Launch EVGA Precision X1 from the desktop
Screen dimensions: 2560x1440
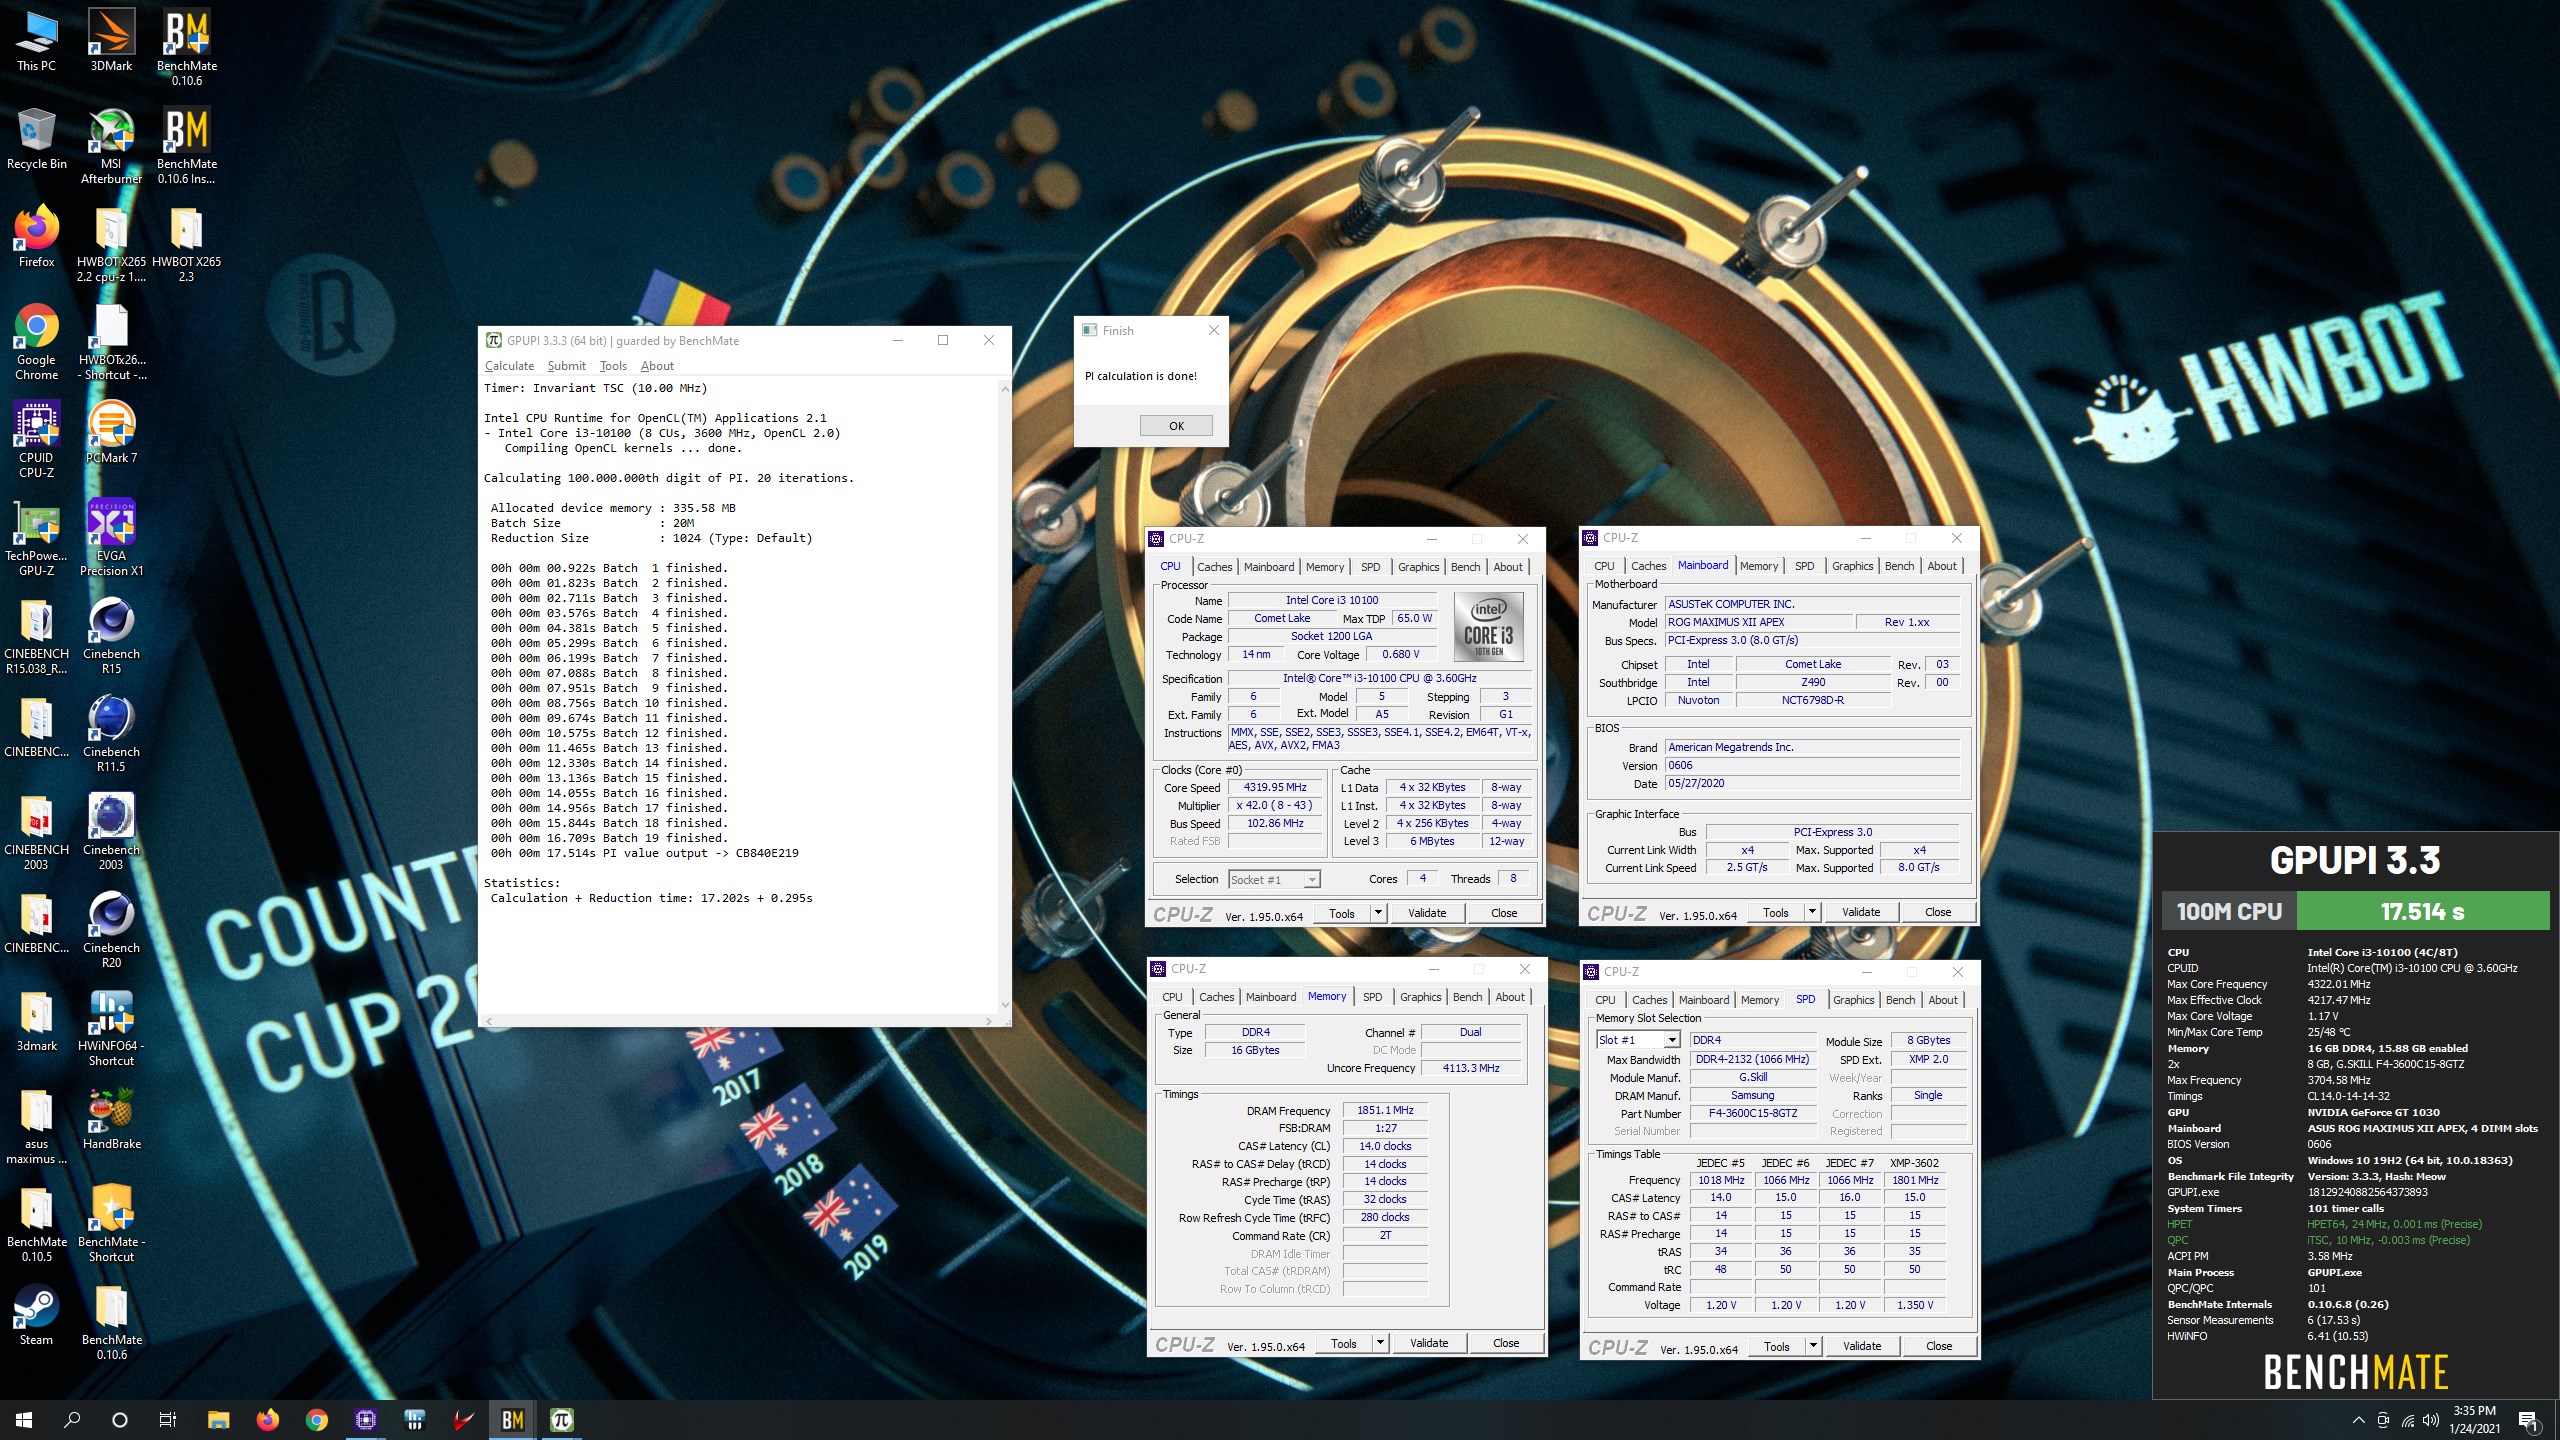(x=111, y=538)
